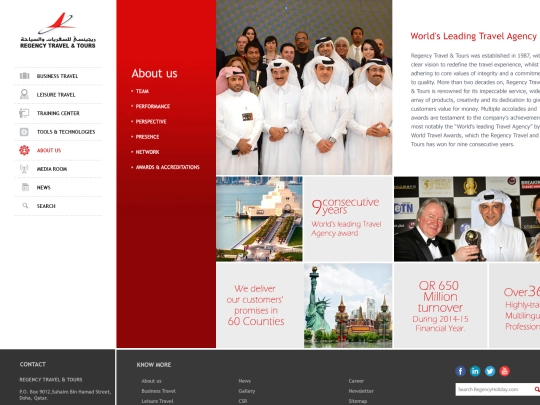Click the Statue of Liberty landmarks photo

click(348, 306)
